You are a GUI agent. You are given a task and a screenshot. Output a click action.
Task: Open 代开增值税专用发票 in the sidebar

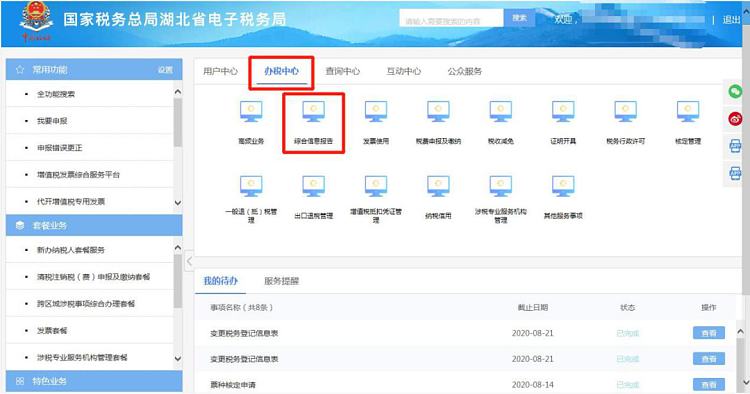(x=71, y=201)
